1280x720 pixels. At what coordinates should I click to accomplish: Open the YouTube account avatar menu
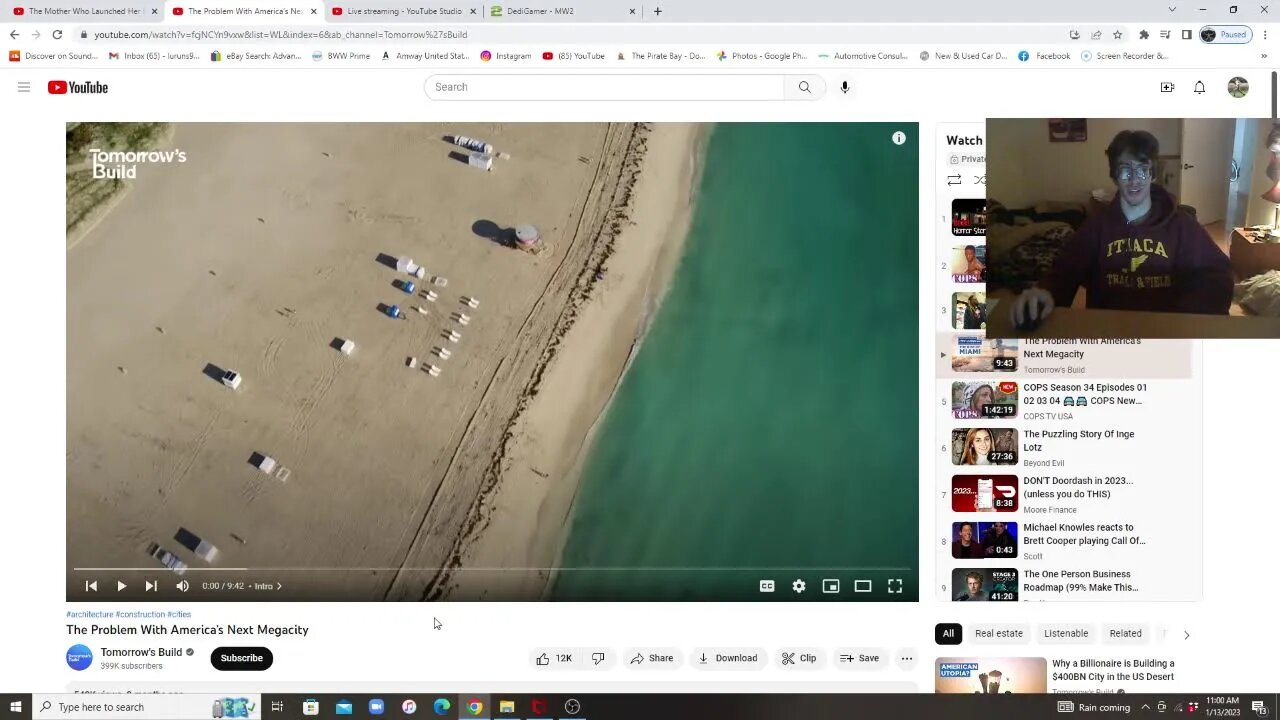(1238, 87)
